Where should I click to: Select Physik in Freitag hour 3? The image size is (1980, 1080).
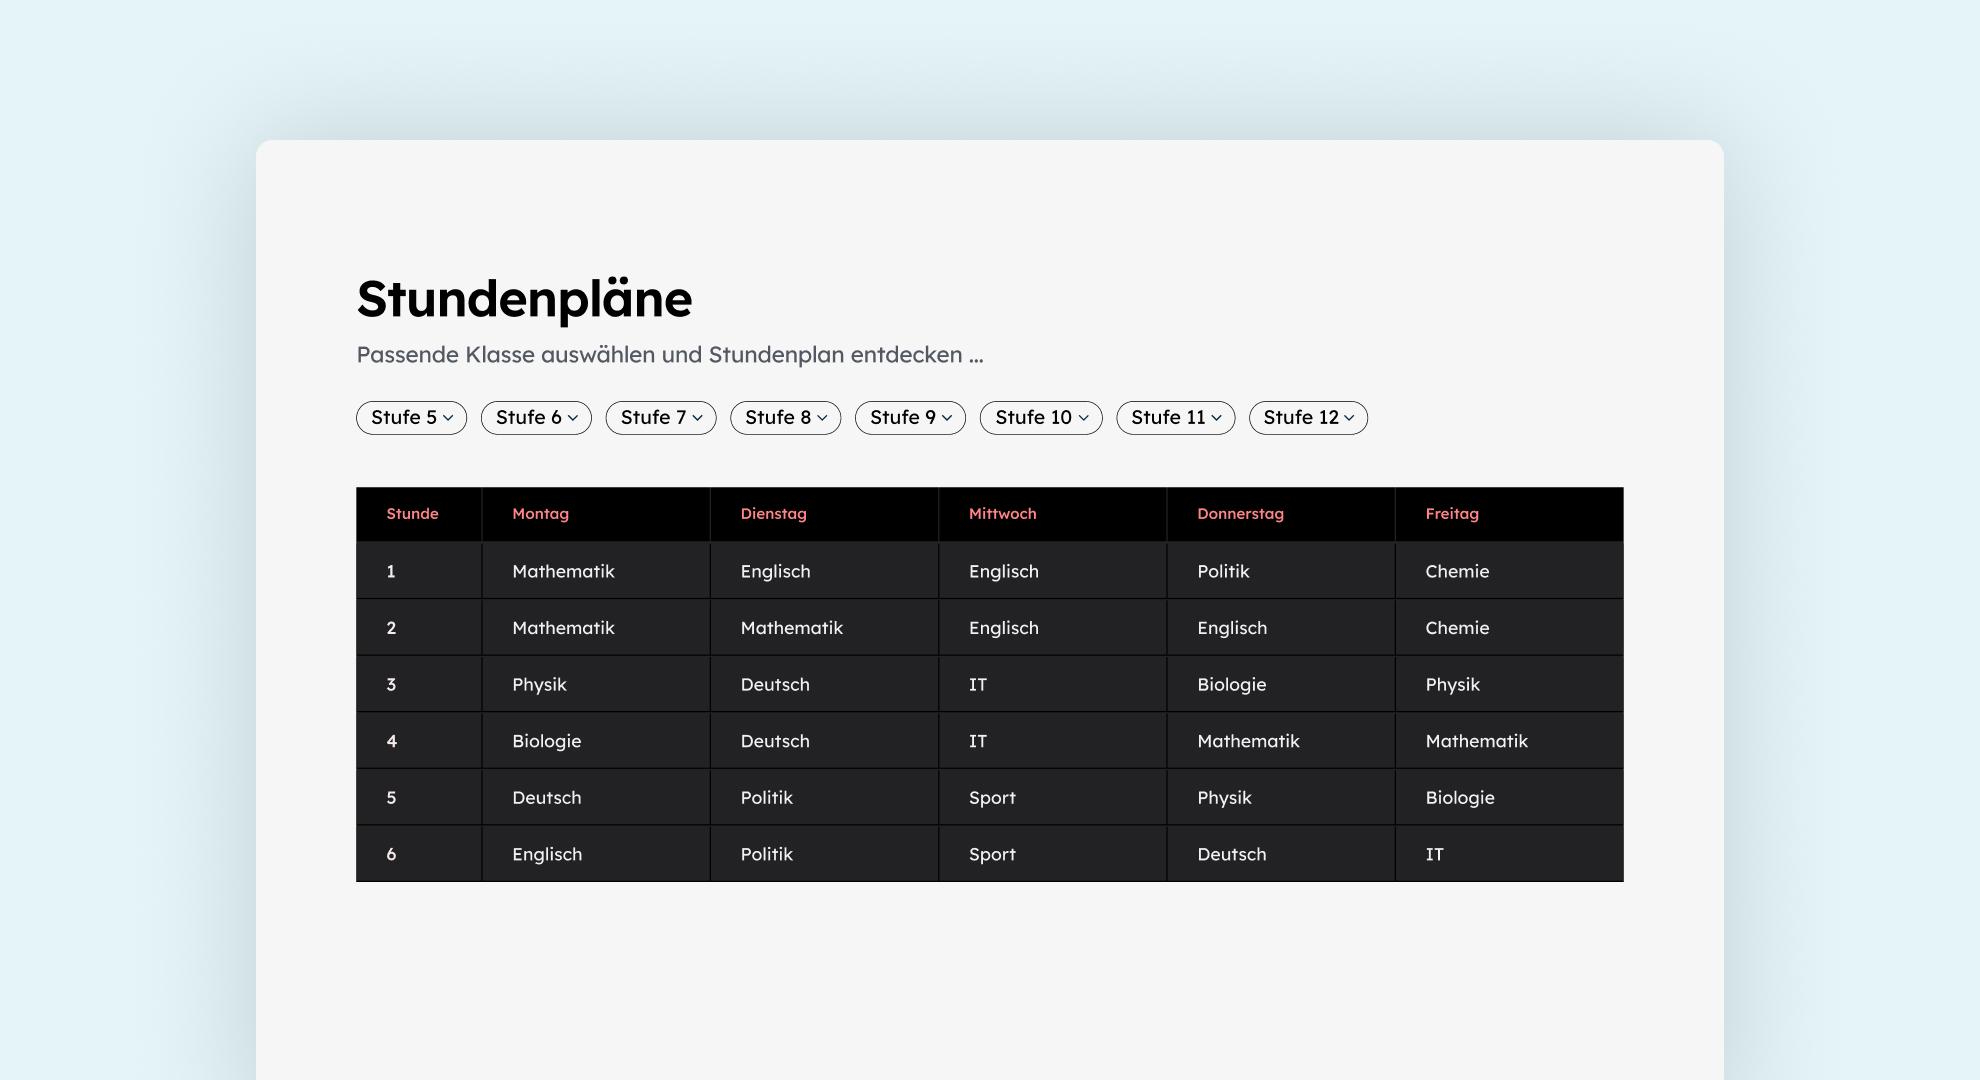[x=1509, y=684]
